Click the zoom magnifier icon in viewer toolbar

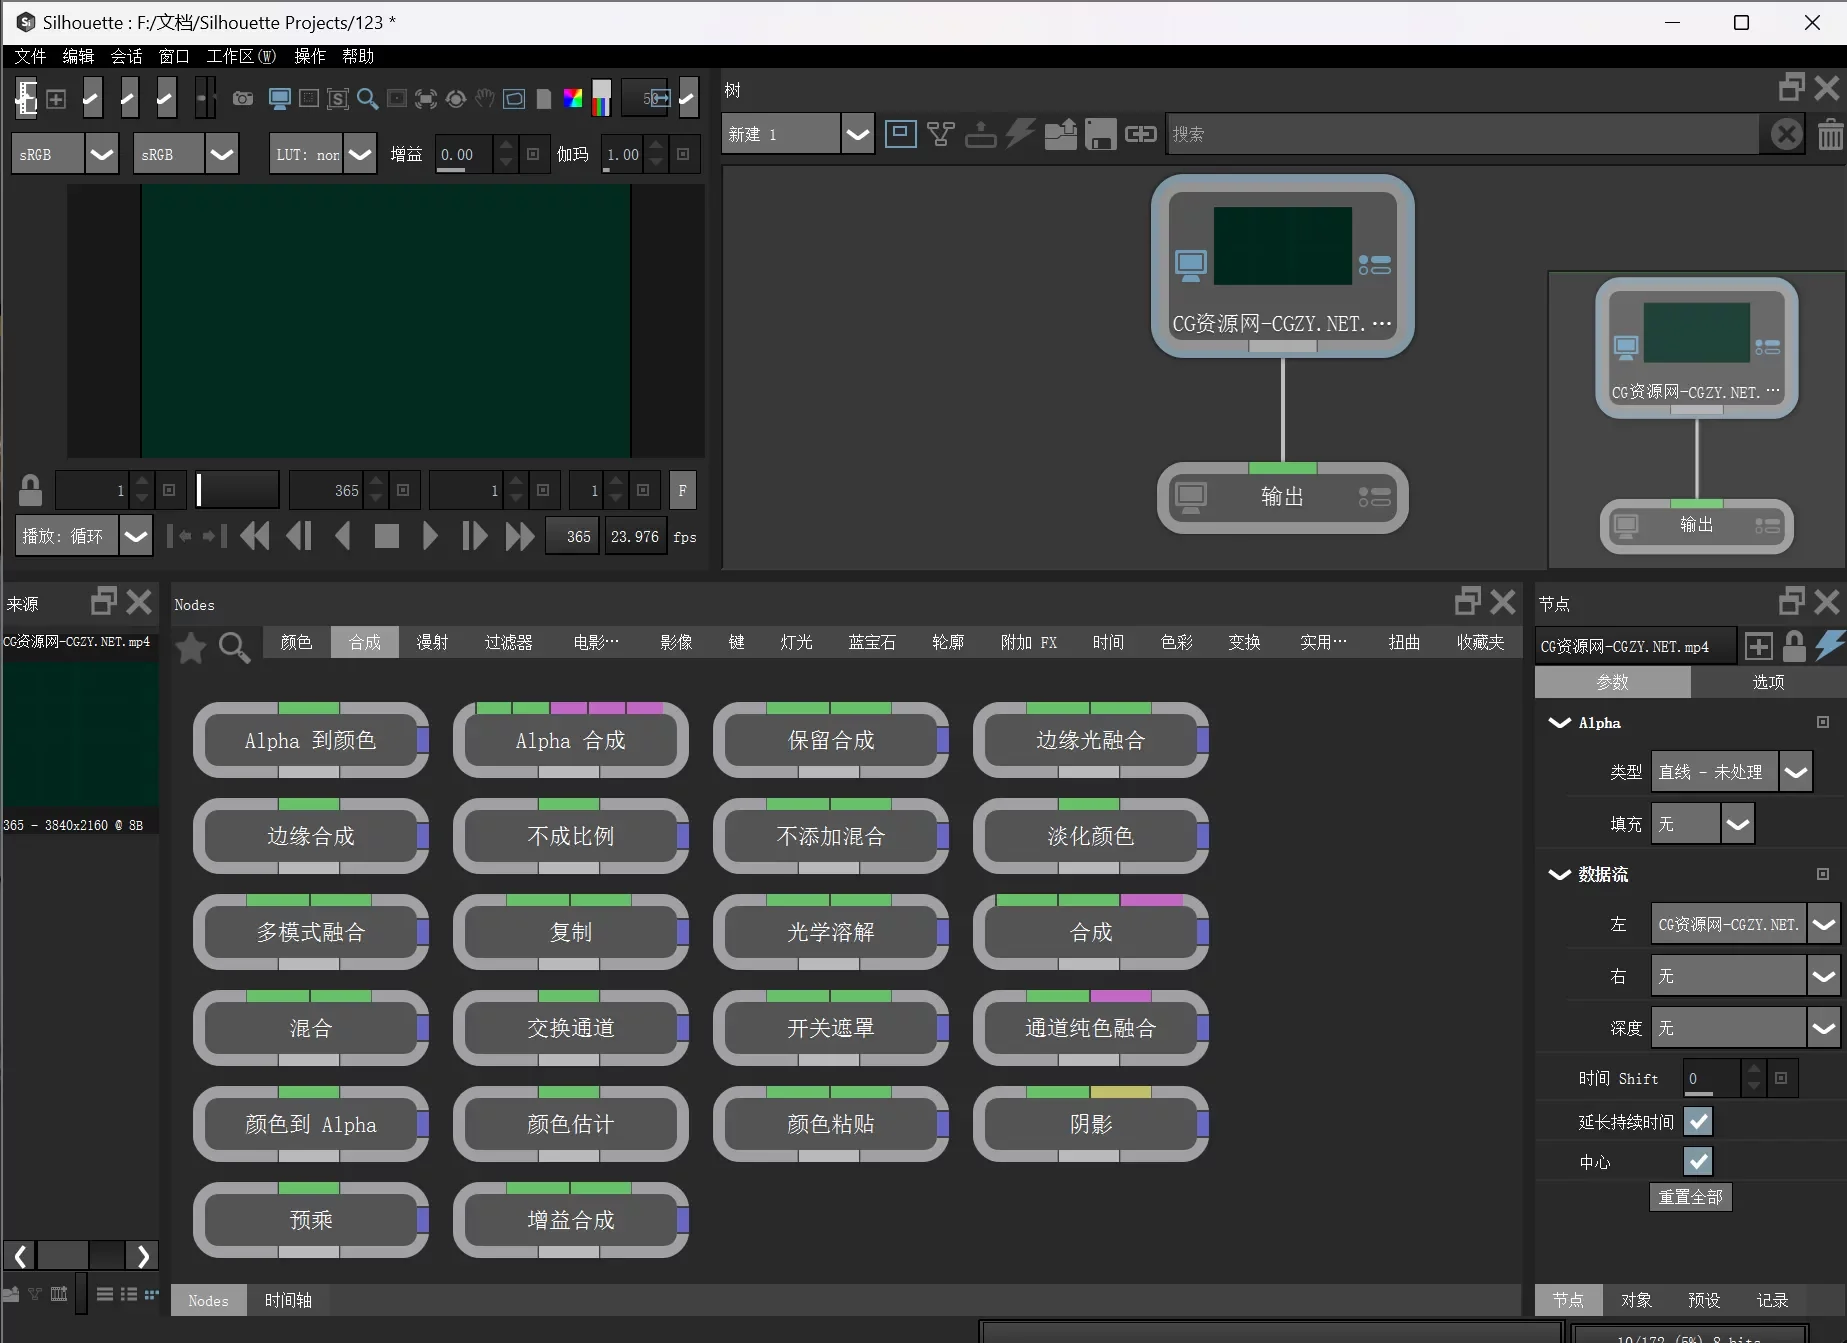tap(367, 98)
